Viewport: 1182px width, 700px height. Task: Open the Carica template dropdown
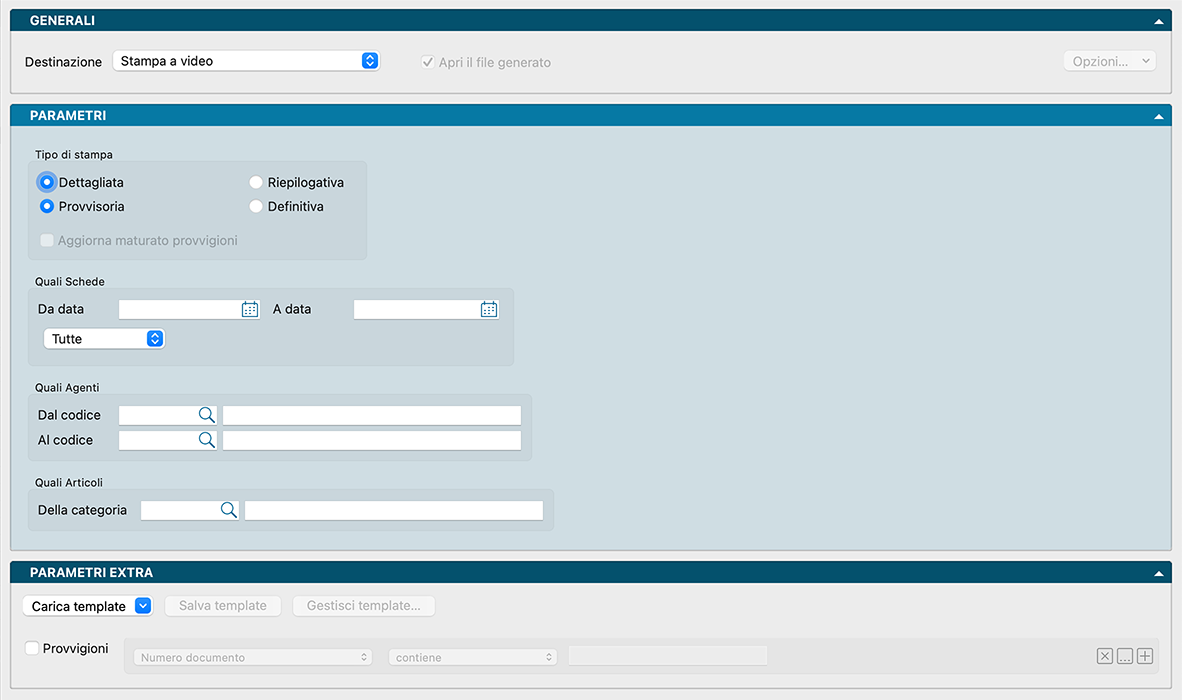(87, 606)
